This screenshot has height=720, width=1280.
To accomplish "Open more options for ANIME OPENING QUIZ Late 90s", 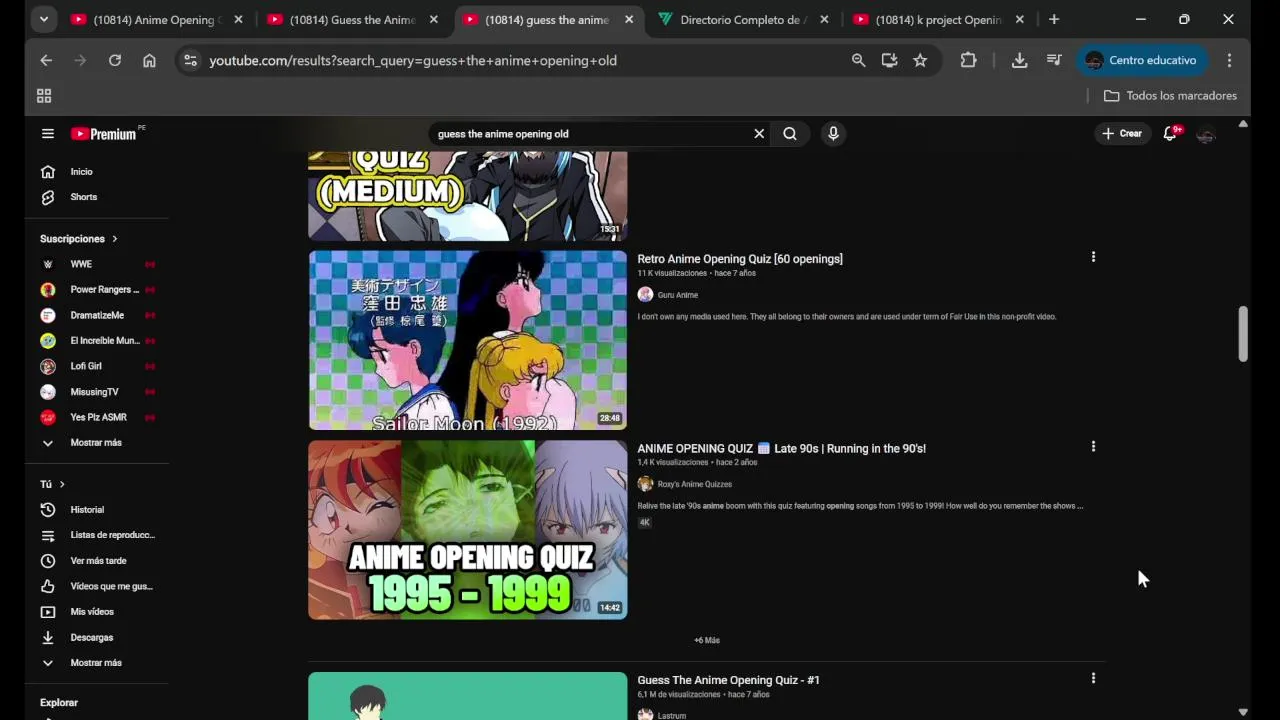I will 1093,447.
